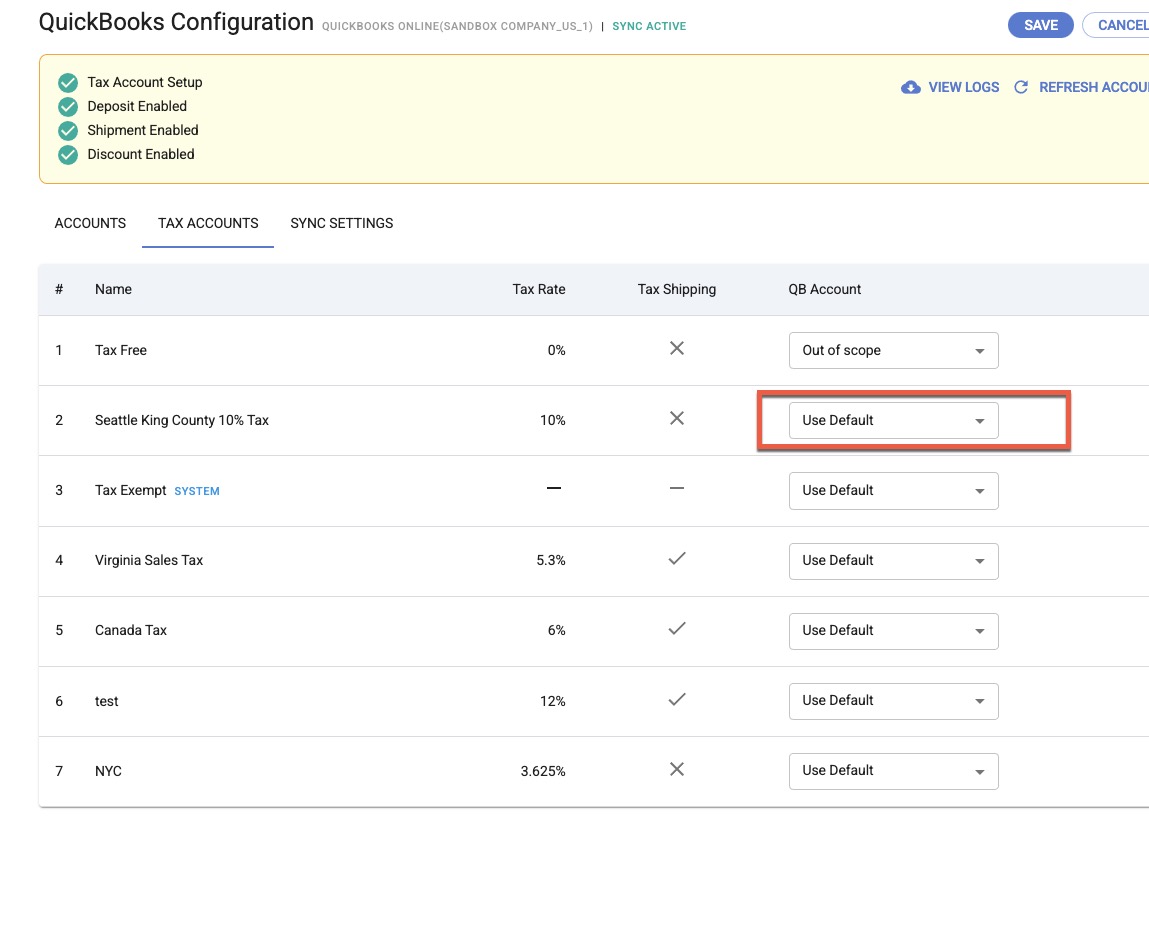Toggle Tax Shipping mark for NYC row
The width and height of the screenshot is (1149, 944).
coord(677,769)
